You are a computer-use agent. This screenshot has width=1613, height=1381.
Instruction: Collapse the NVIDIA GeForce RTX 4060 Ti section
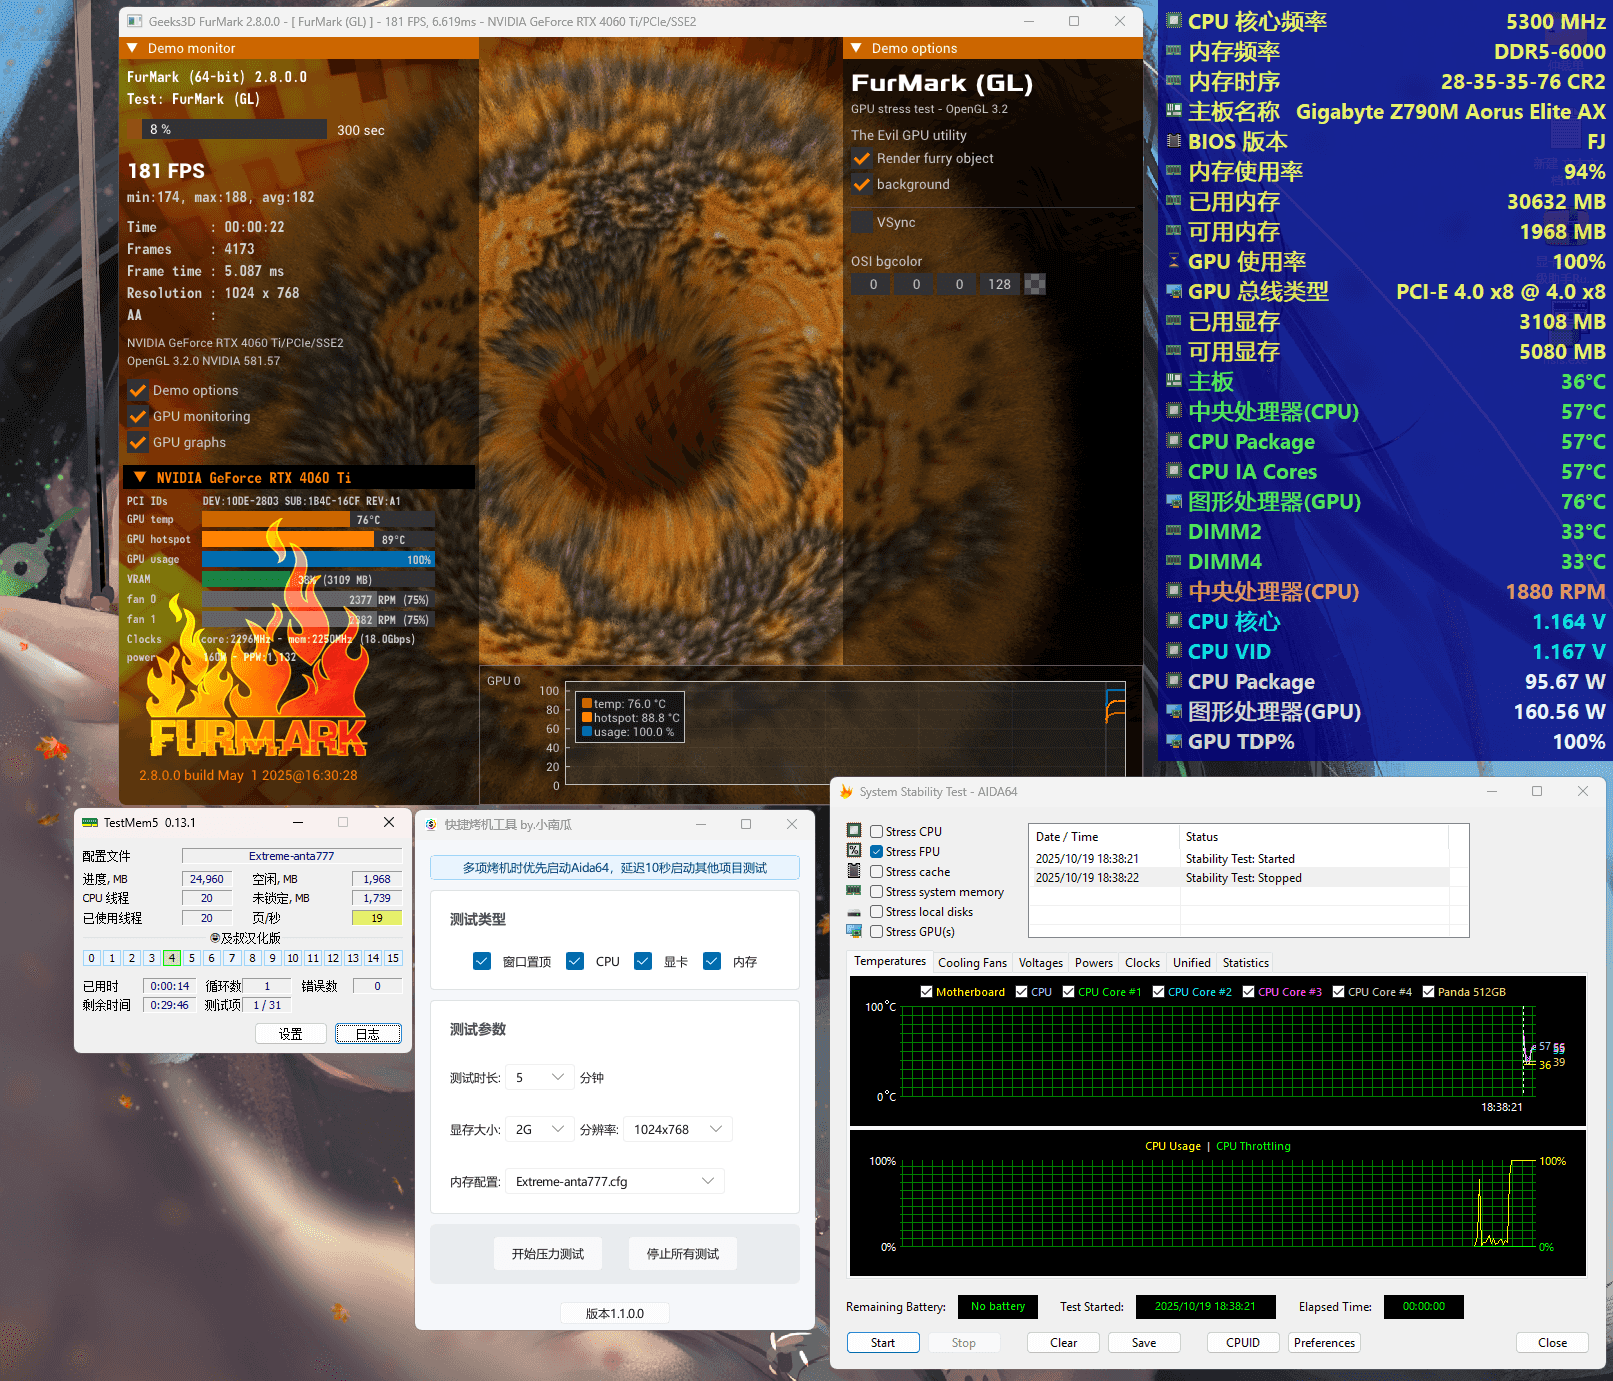140,478
